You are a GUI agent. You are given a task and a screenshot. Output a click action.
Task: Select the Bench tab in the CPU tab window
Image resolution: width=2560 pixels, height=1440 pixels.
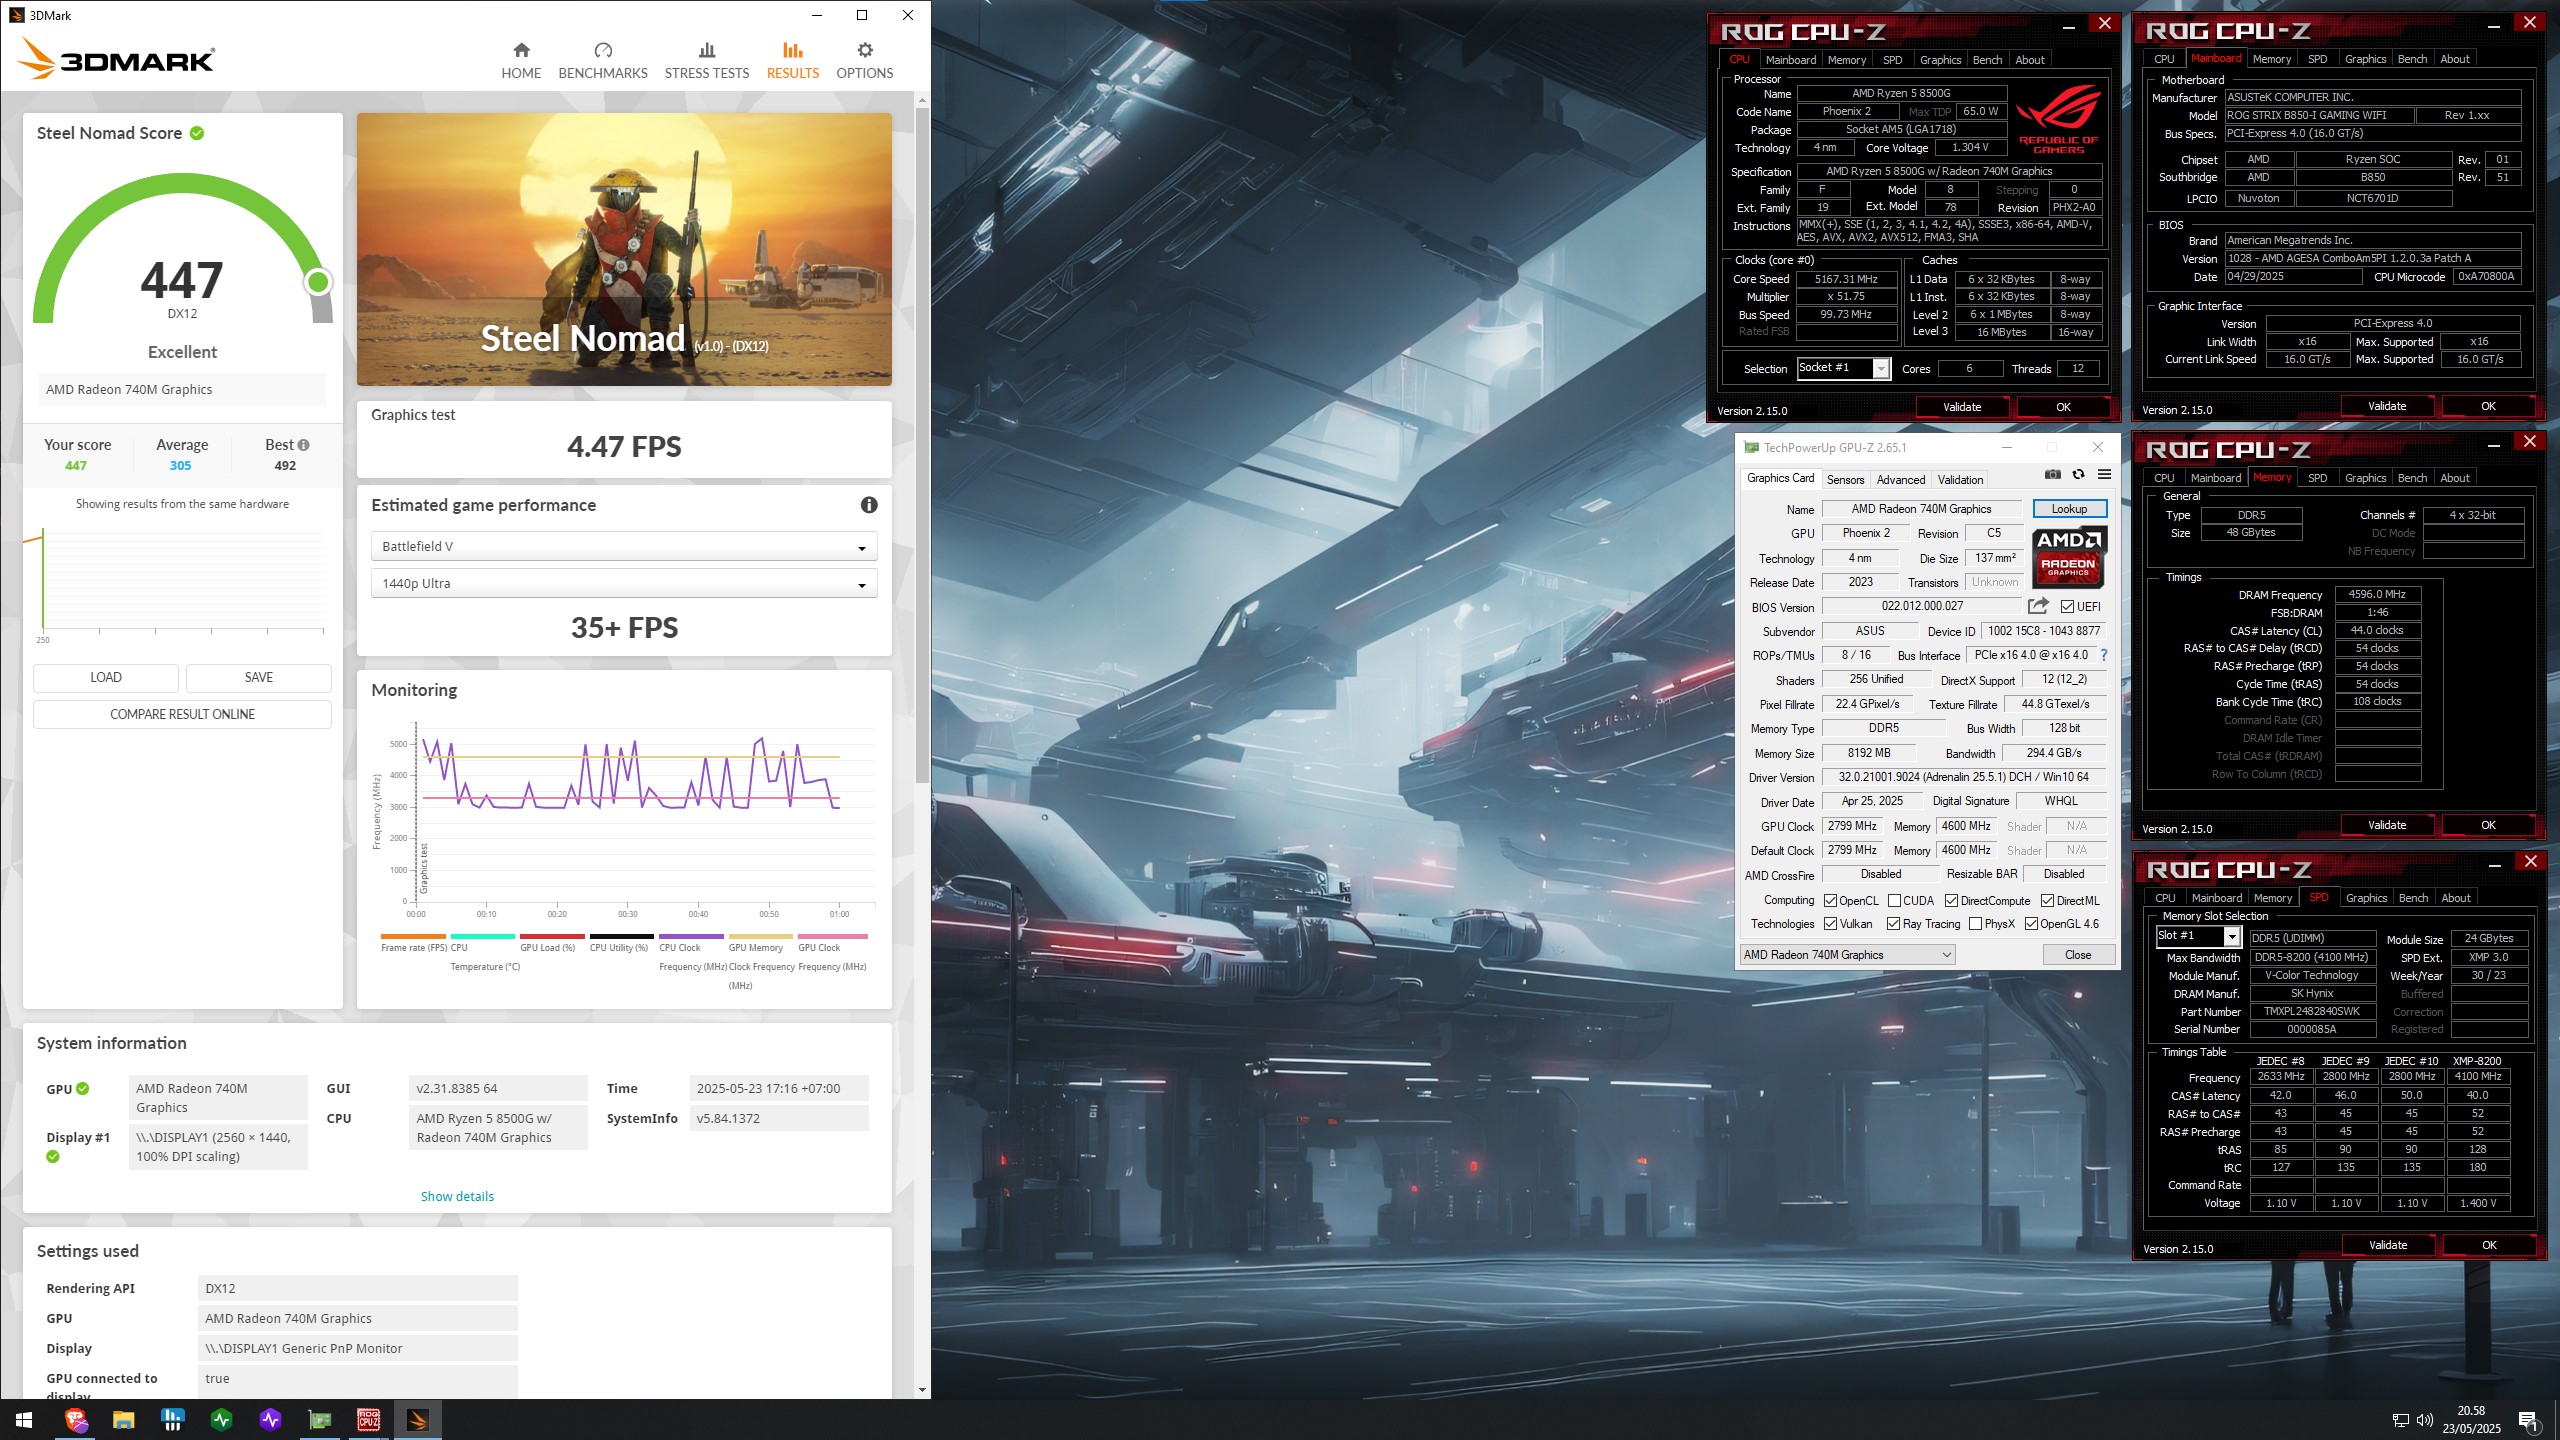click(1987, 60)
